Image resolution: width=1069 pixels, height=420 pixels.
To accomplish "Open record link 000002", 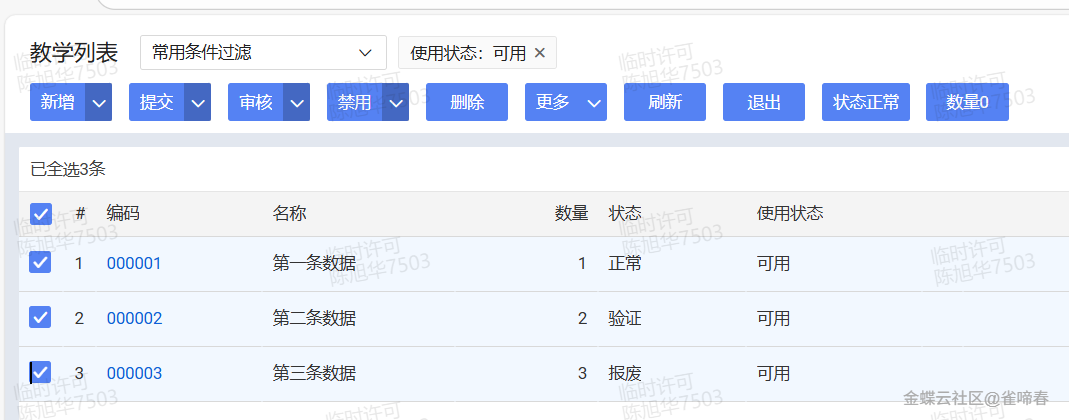I will pos(134,319).
